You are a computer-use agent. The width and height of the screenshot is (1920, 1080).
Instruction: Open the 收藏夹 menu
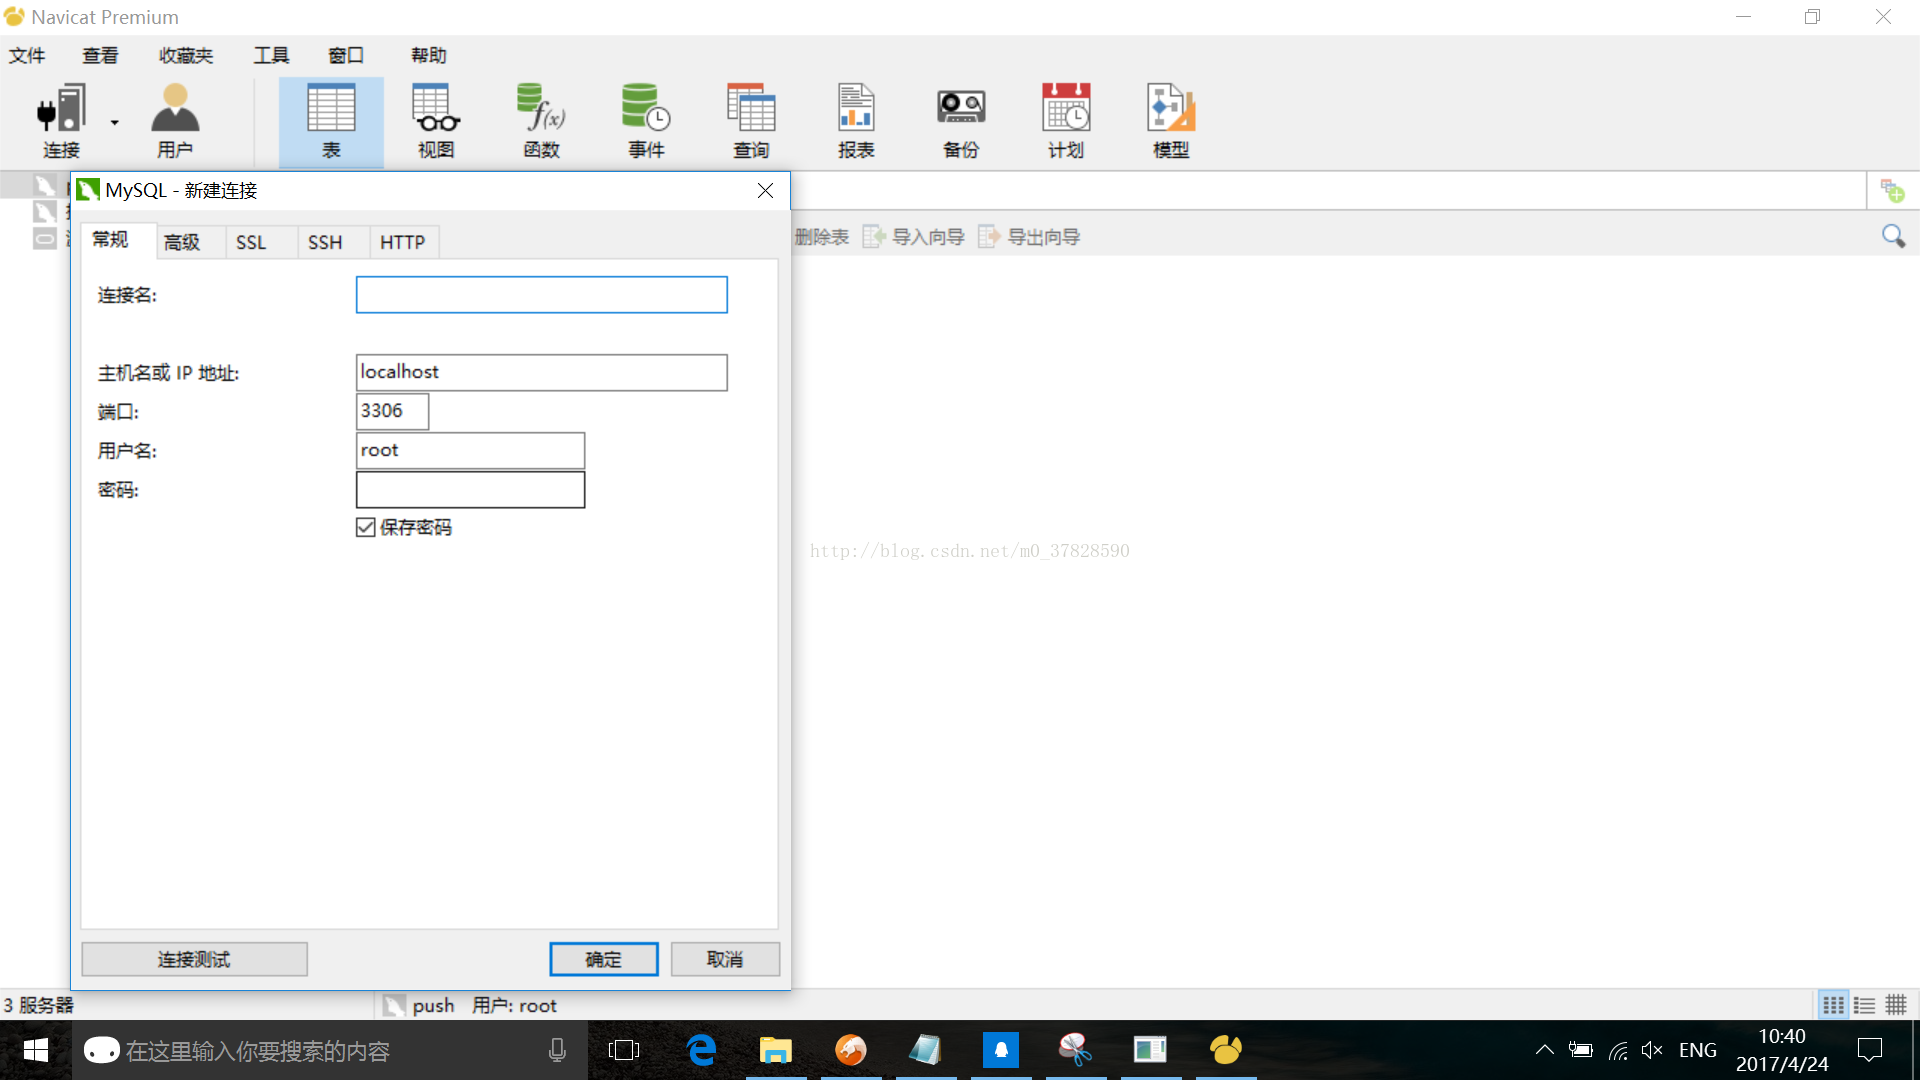(x=186, y=55)
